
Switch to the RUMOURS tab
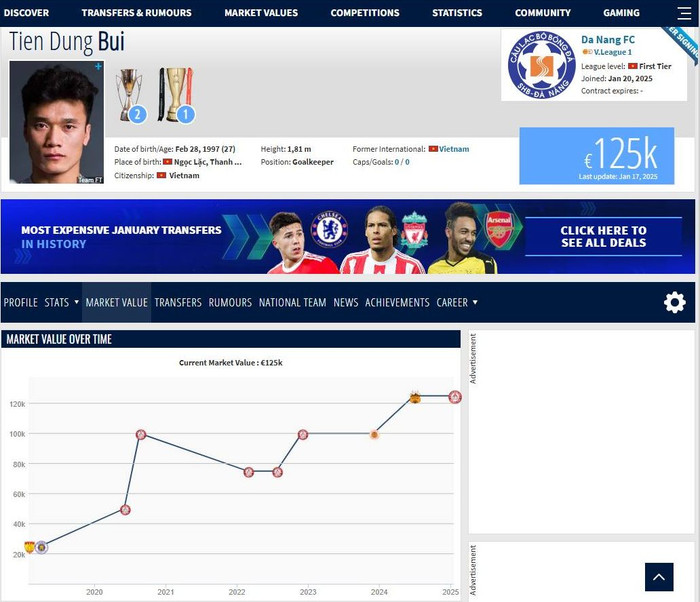(x=230, y=302)
